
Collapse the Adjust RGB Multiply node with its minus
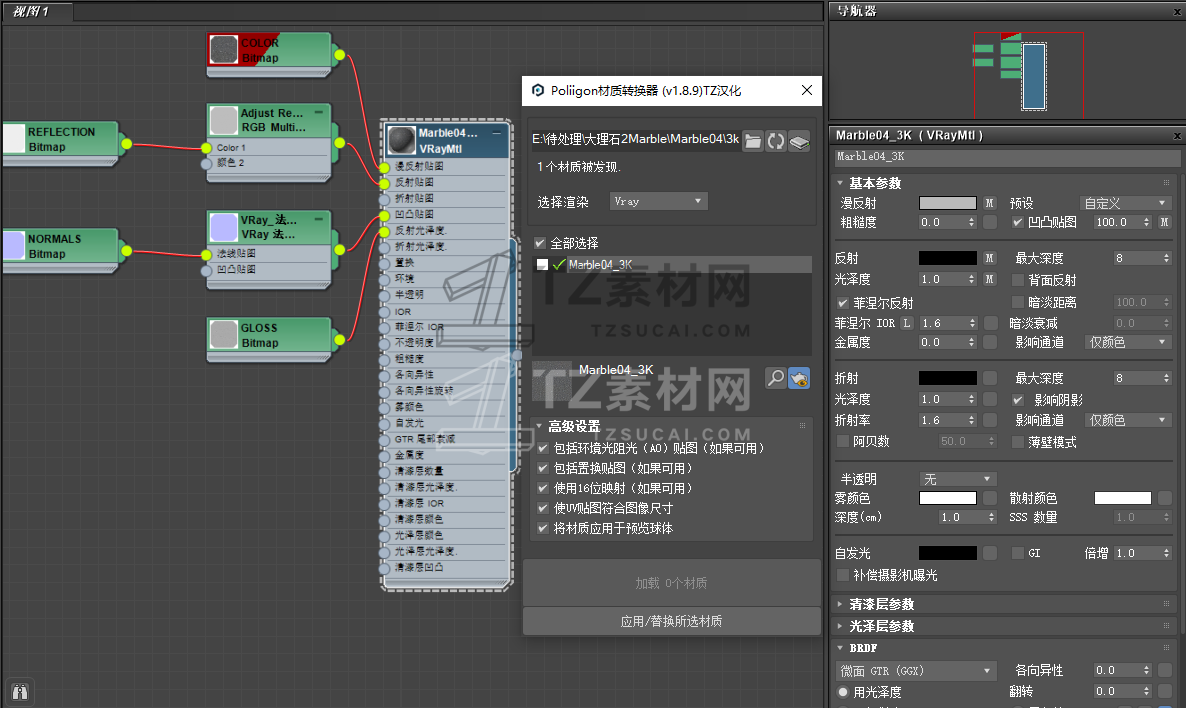[x=319, y=113]
